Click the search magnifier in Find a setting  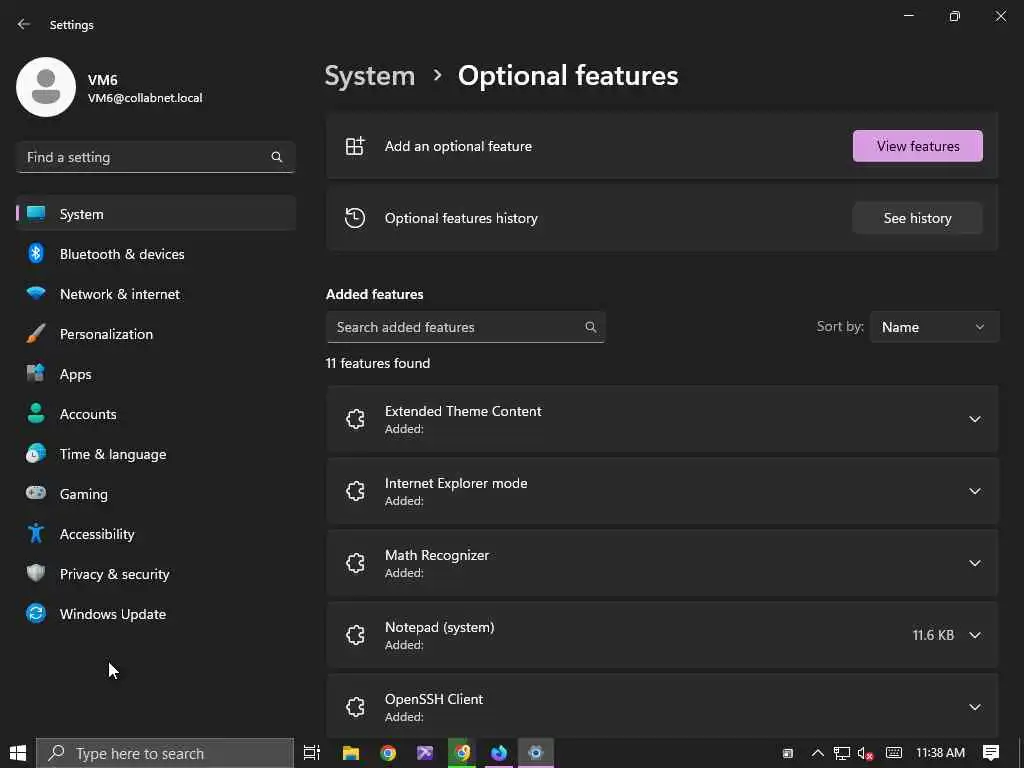pyautogui.click(x=277, y=157)
